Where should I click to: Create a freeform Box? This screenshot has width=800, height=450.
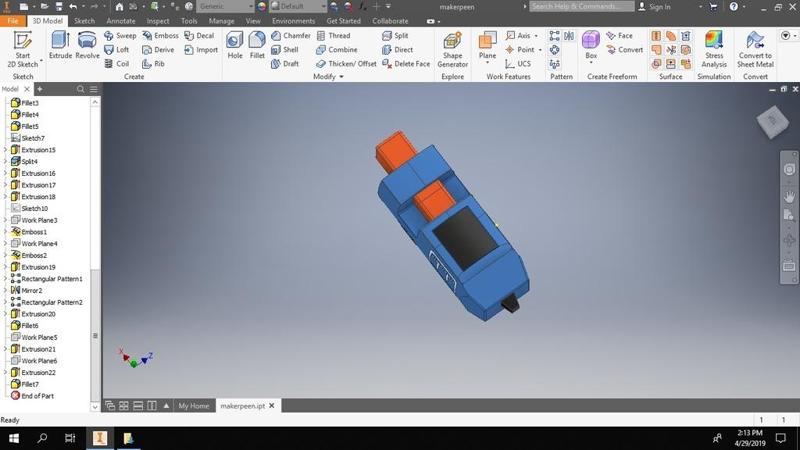tap(591, 45)
